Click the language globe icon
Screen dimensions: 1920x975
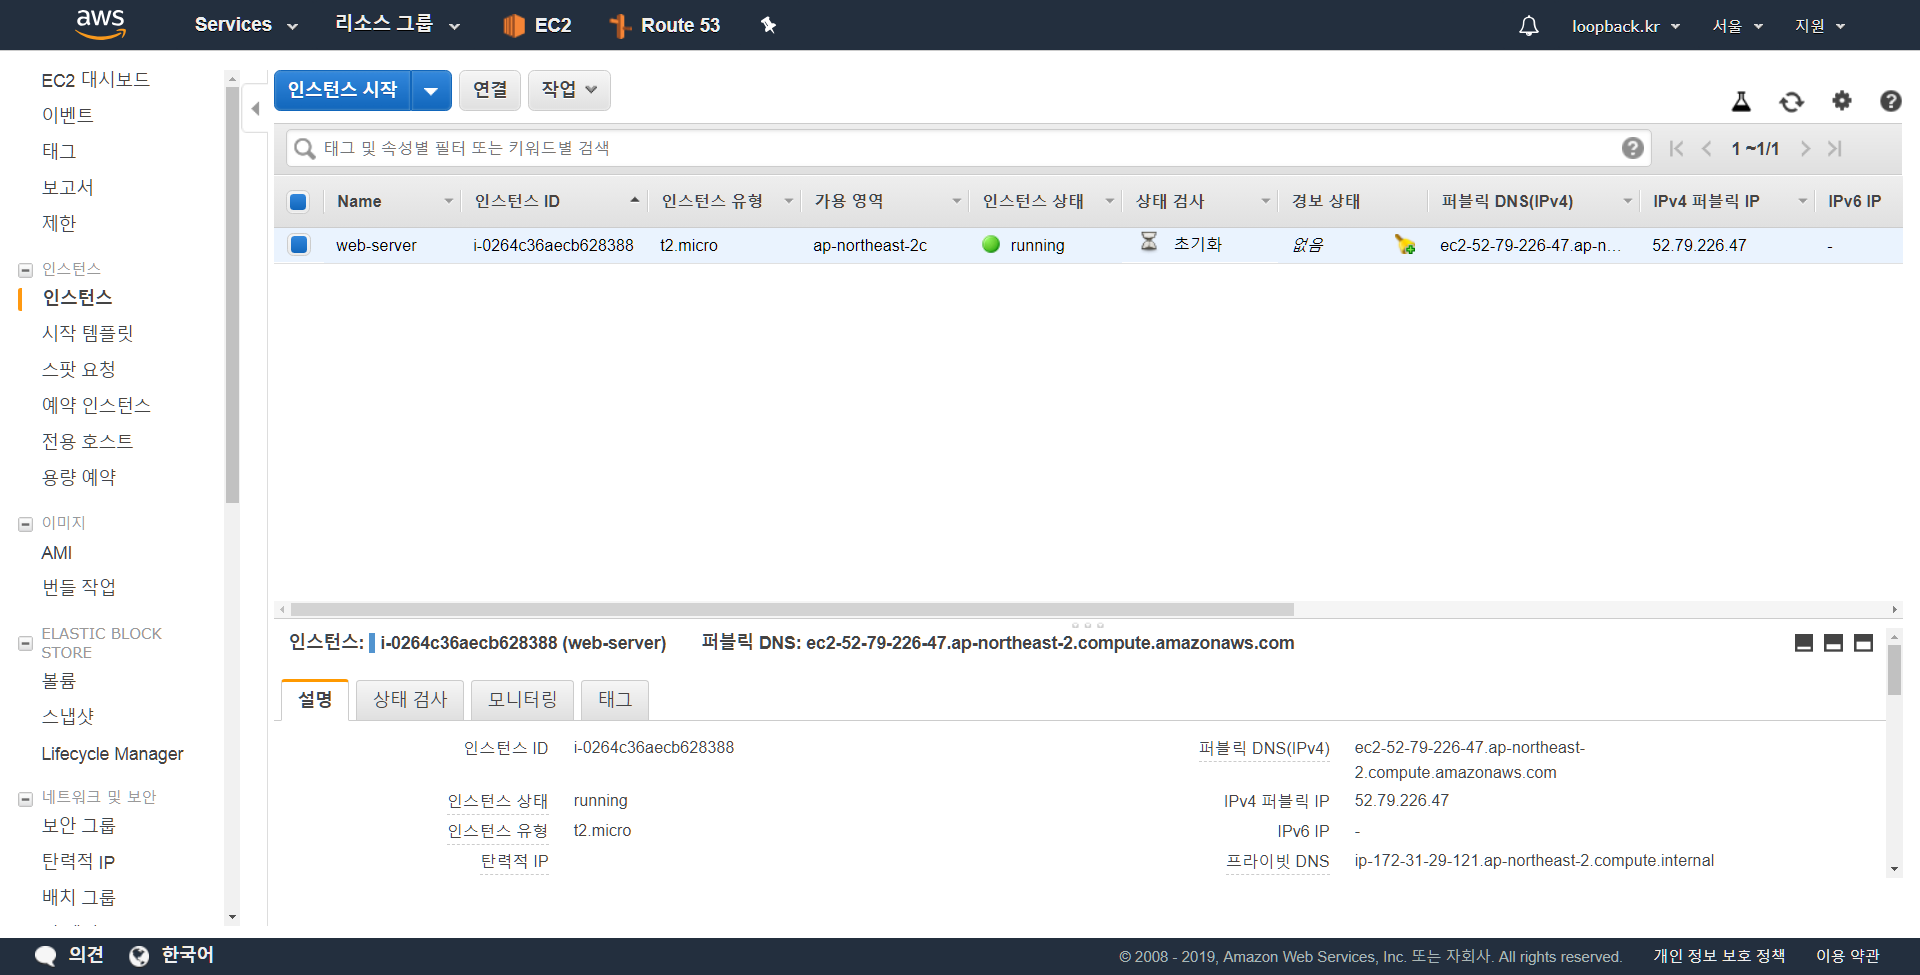pos(139,956)
